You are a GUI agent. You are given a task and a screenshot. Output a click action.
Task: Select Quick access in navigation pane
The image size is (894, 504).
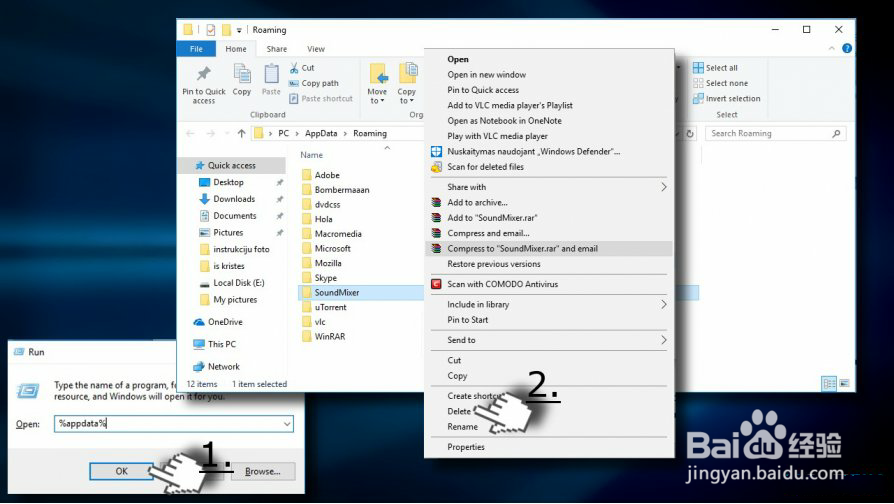tap(231, 165)
